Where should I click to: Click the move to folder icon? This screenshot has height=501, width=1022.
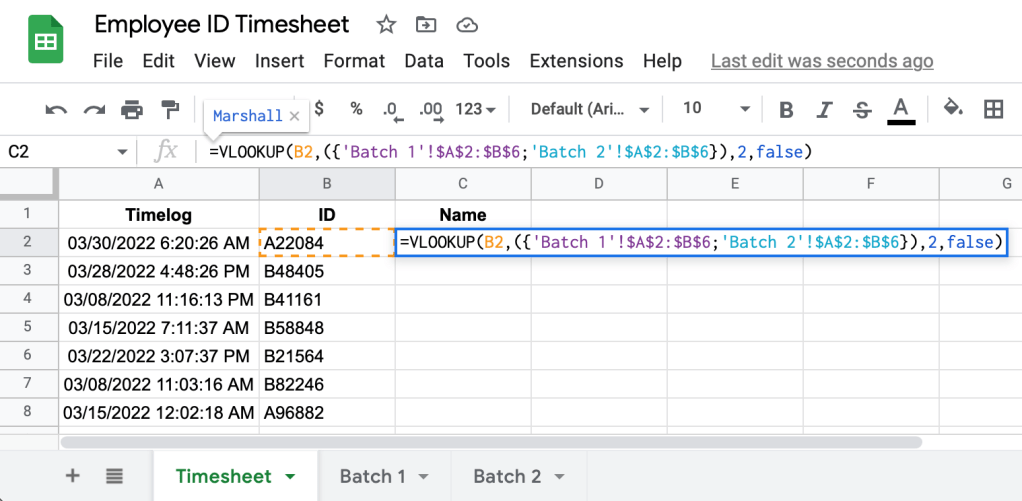click(426, 25)
